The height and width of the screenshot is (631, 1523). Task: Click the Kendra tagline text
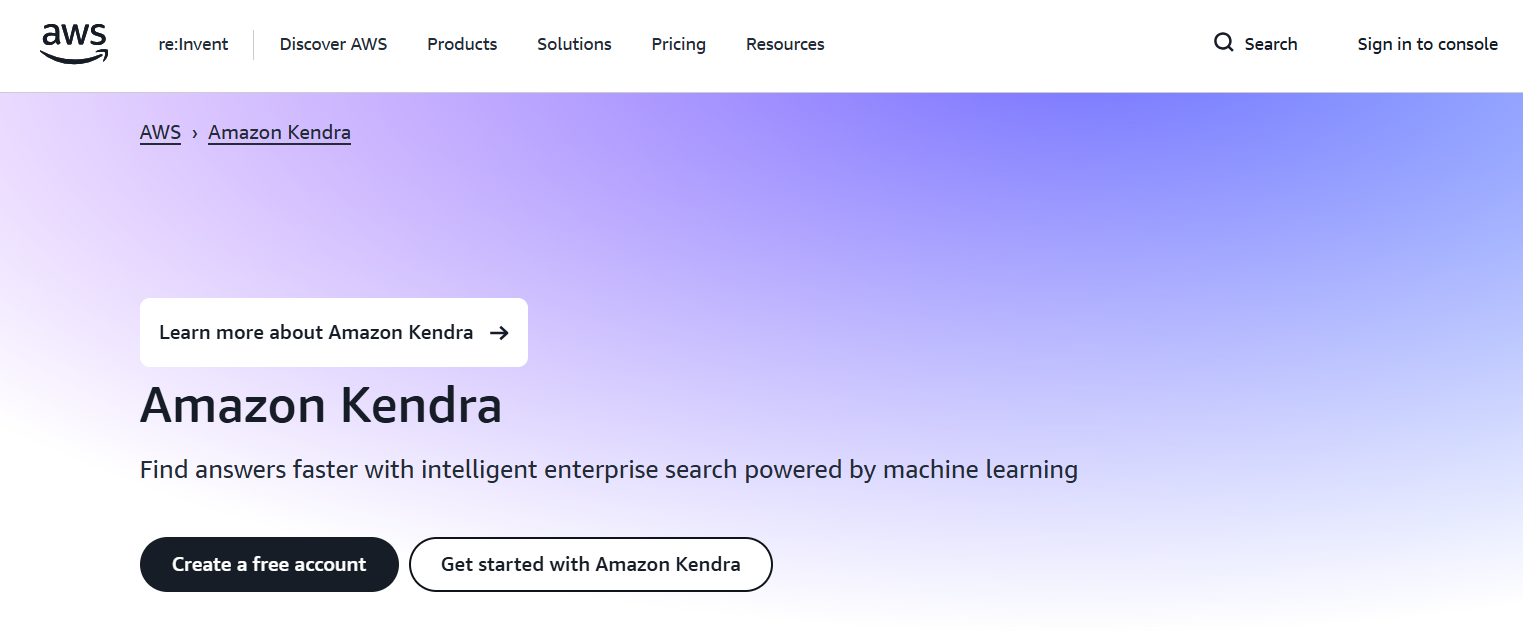click(x=608, y=469)
